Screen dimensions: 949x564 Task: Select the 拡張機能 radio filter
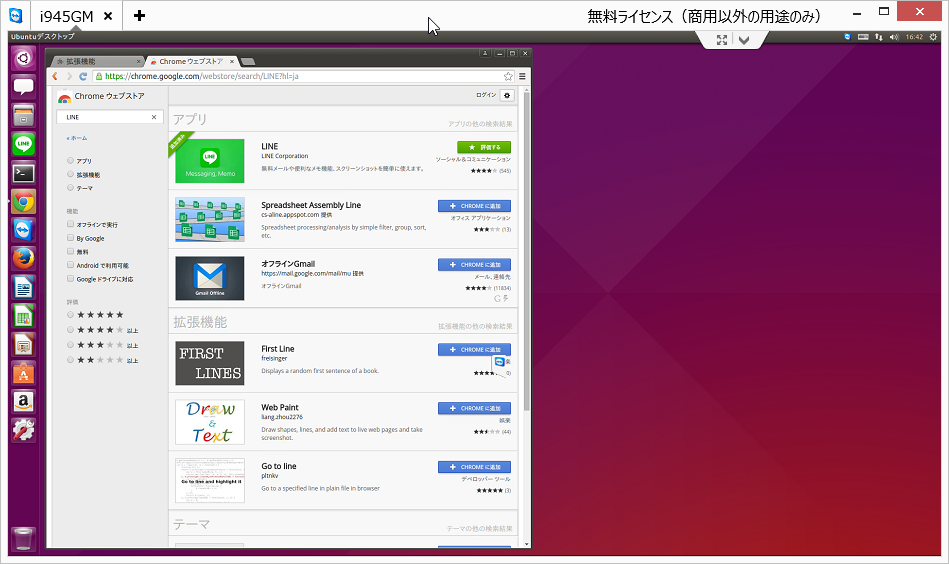tap(70, 174)
